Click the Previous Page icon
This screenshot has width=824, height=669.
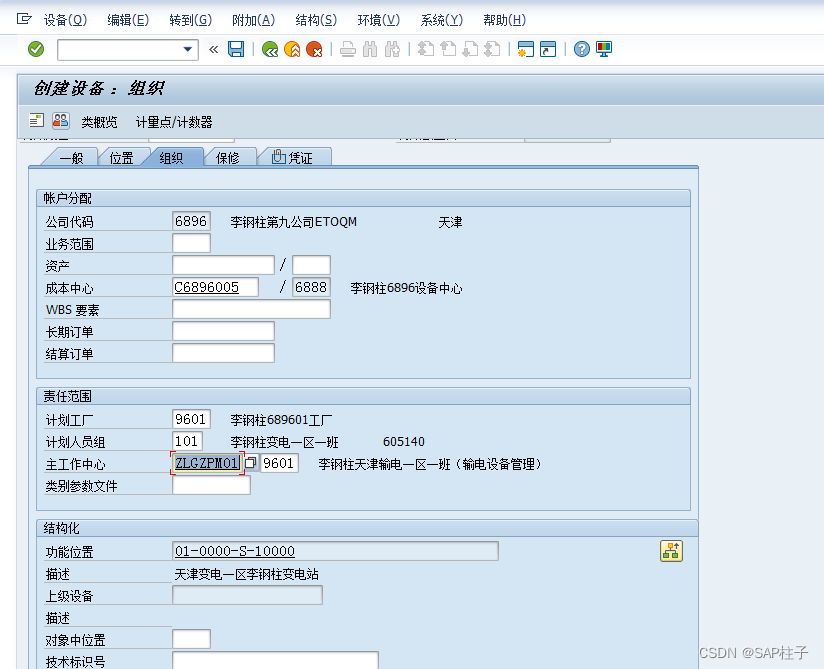pos(448,49)
